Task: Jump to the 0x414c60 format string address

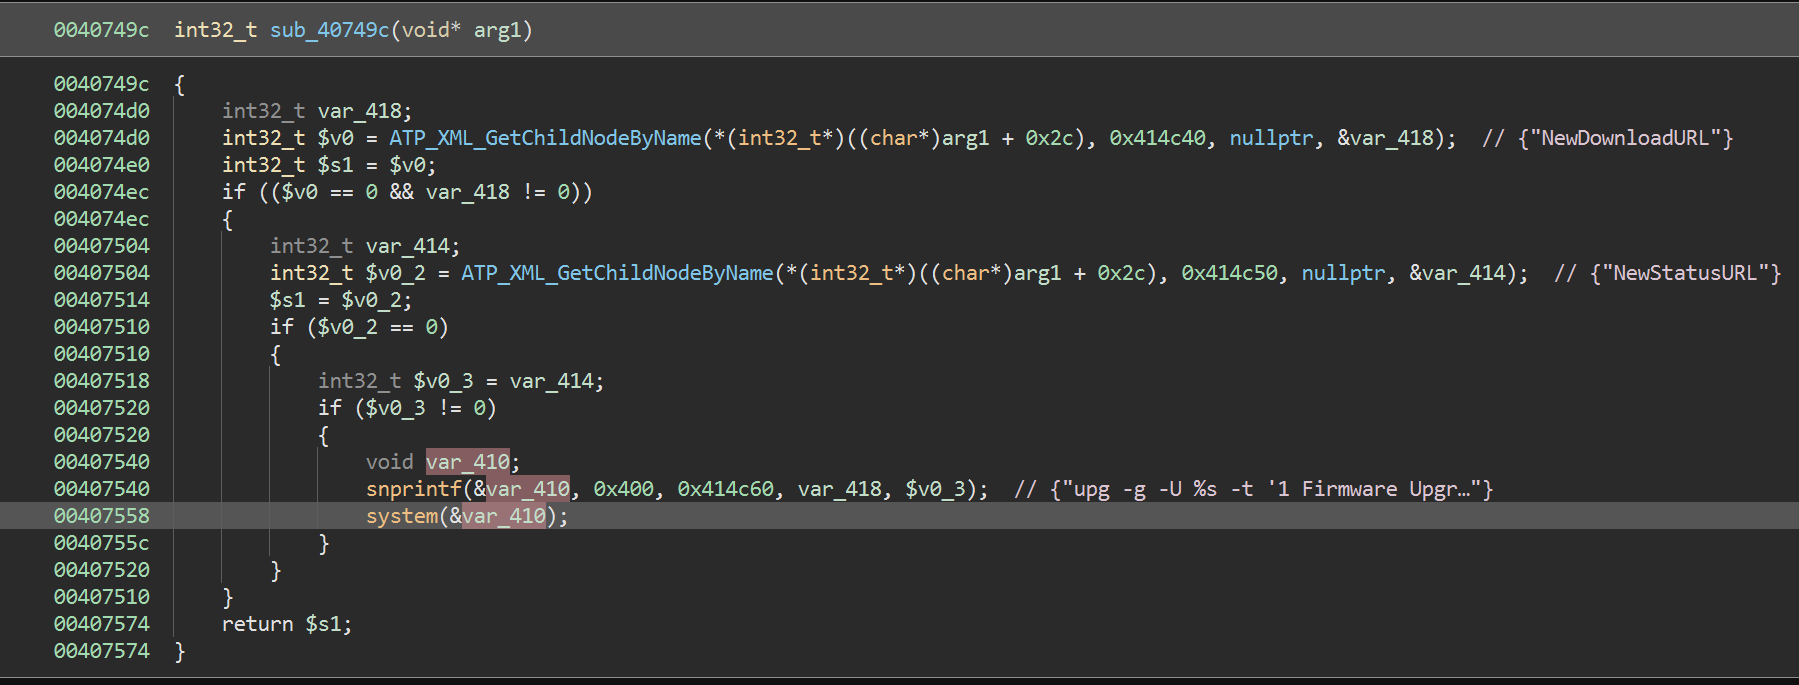Action: tap(725, 489)
